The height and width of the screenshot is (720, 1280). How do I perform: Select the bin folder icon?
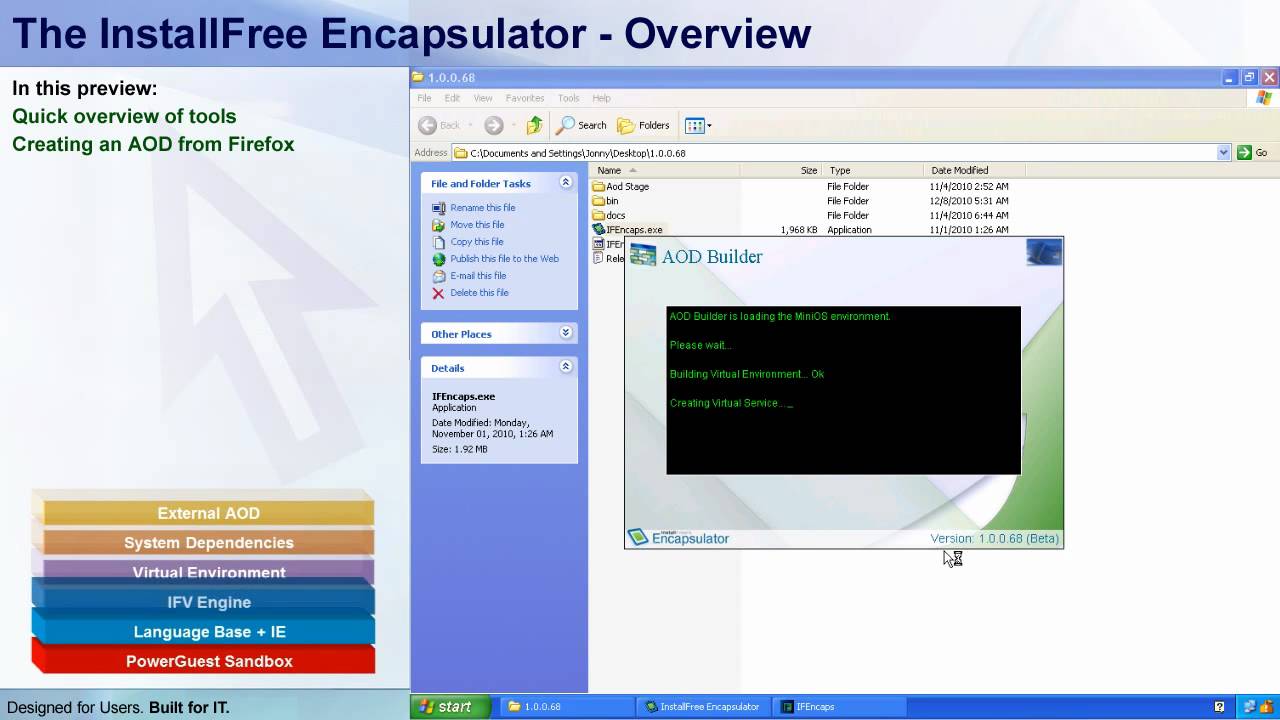click(x=599, y=201)
